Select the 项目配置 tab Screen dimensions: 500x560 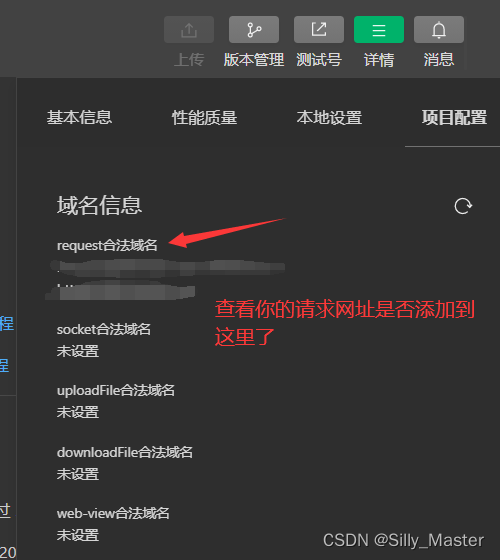[x=454, y=118]
